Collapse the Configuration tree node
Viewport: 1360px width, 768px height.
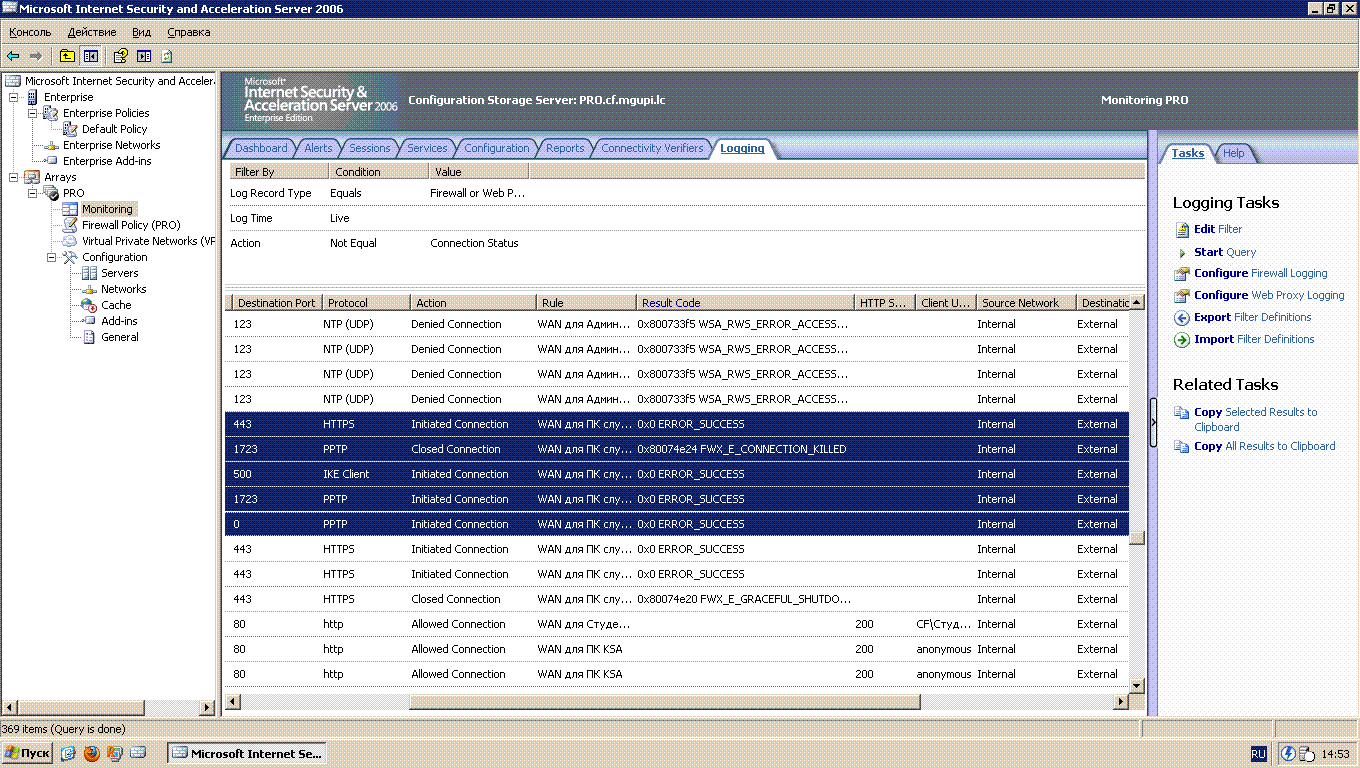pos(52,257)
